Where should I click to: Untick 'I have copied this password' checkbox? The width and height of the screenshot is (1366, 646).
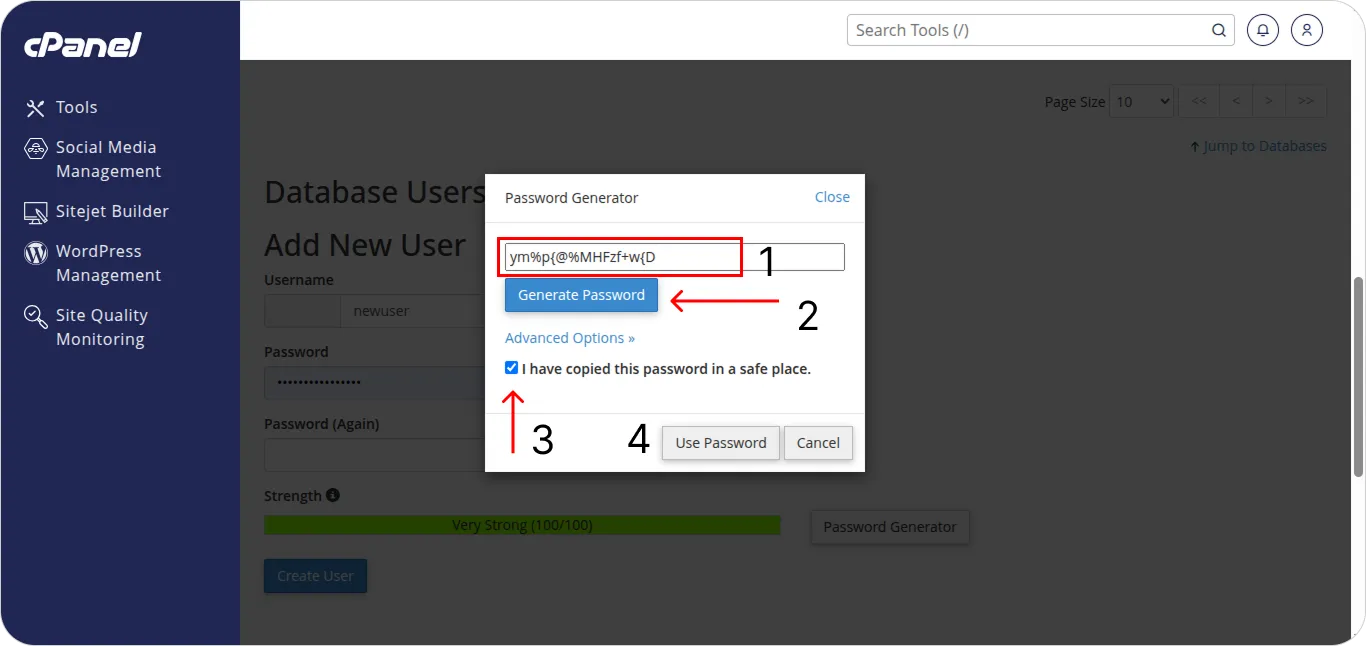pyautogui.click(x=512, y=368)
